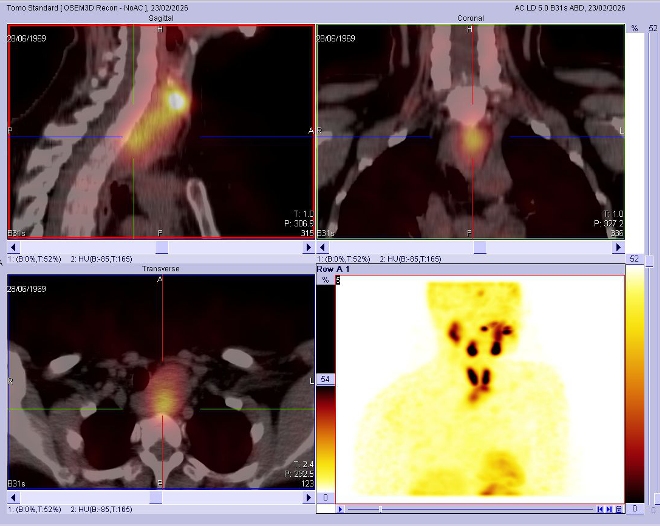Image resolution: width=660 pixels, height=526 pixels.
Task: Click the '%' units label in MIP panel
Action: (325, 280)
